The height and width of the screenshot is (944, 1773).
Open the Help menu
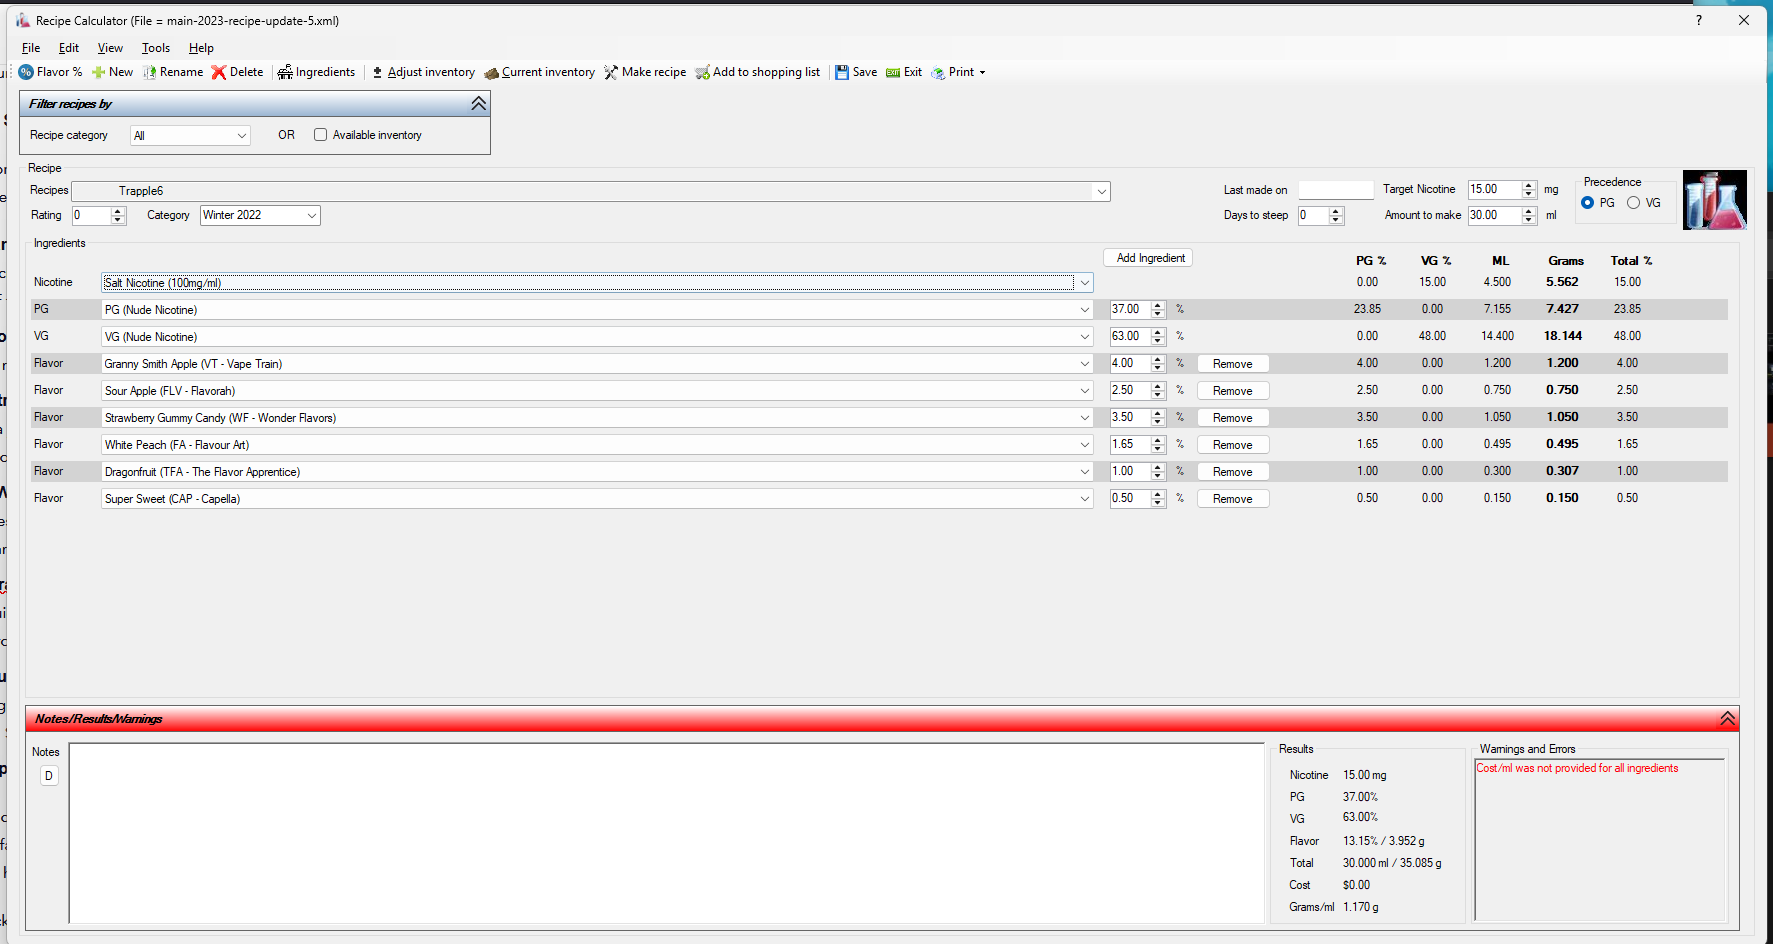pos(201,48)
